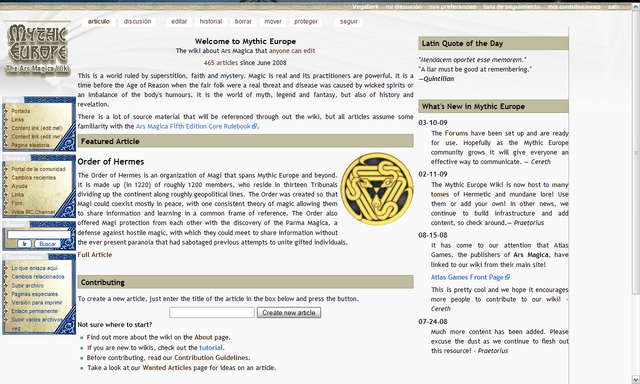Go to Portada in sidebar
The width and height of the screenshot is (640, 384).
pos(20,111)
